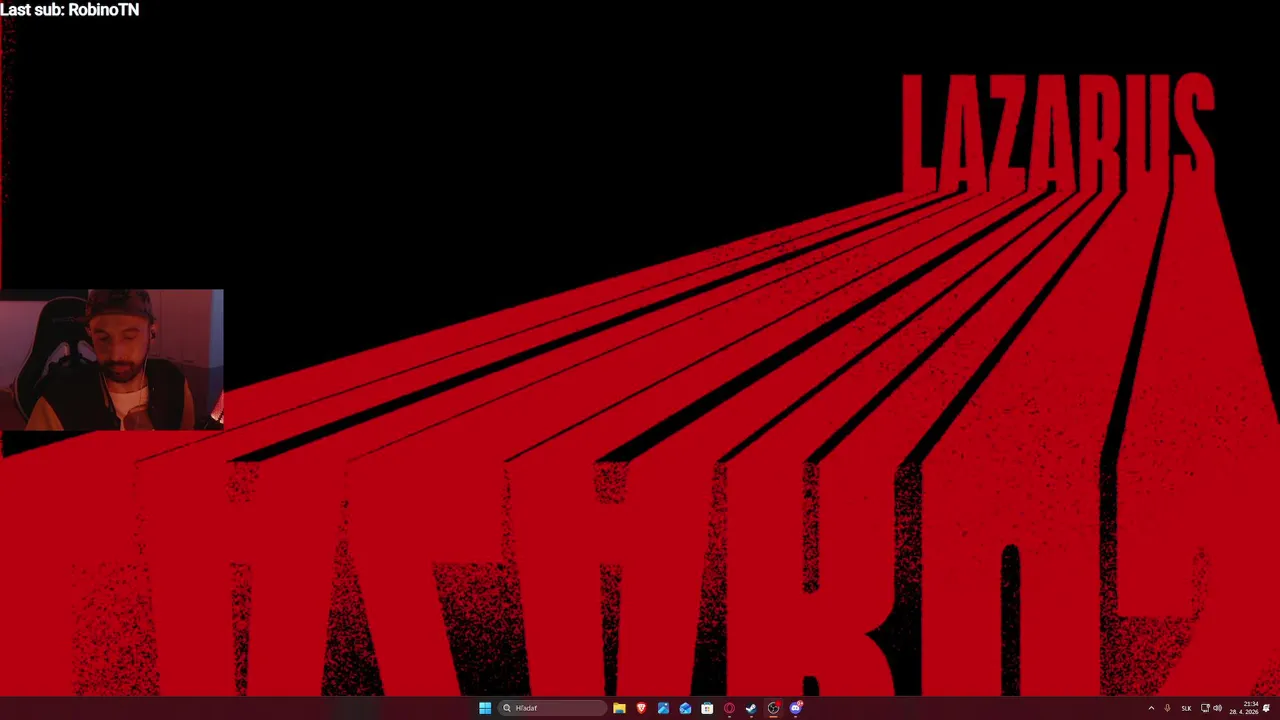1280x720 pixels.
Task: Click the microphone icon in the system tray
Action: click(x=1167, y=708)
